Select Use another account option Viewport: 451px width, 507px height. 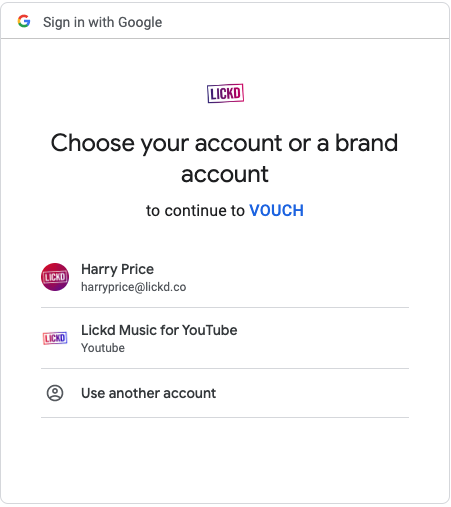225,393
